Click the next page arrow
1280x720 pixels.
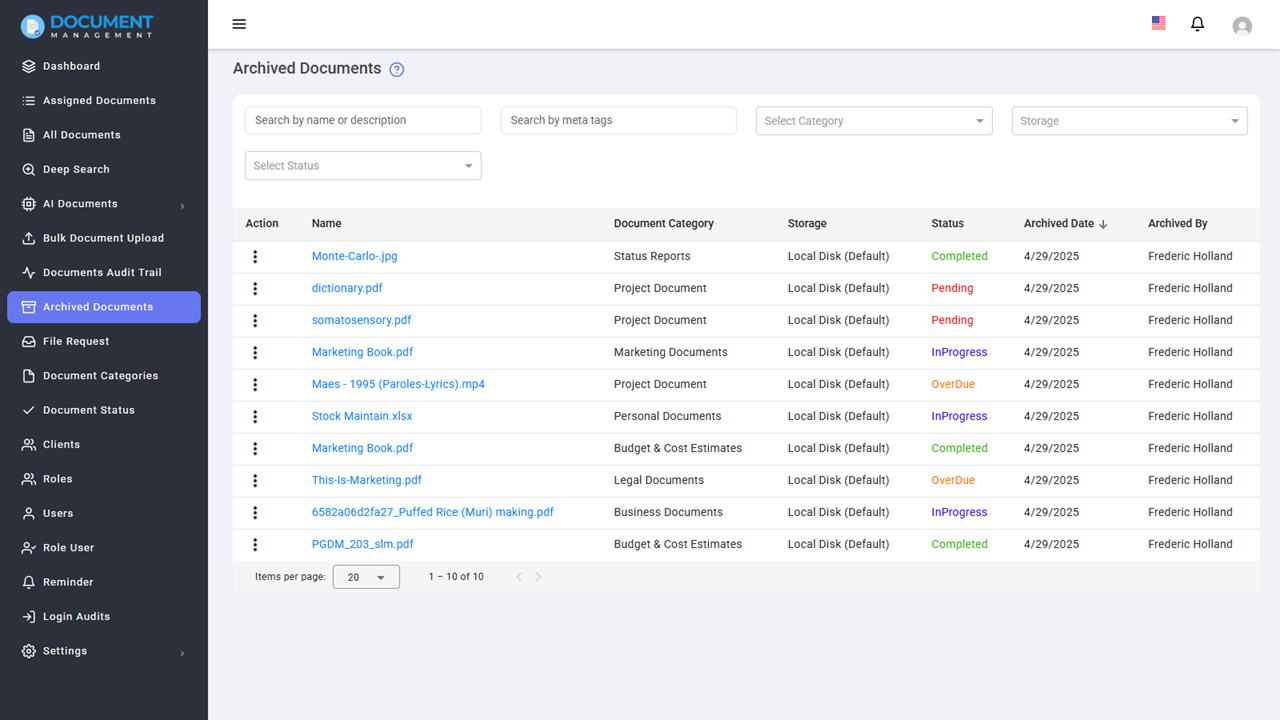(x=538, y=577)
